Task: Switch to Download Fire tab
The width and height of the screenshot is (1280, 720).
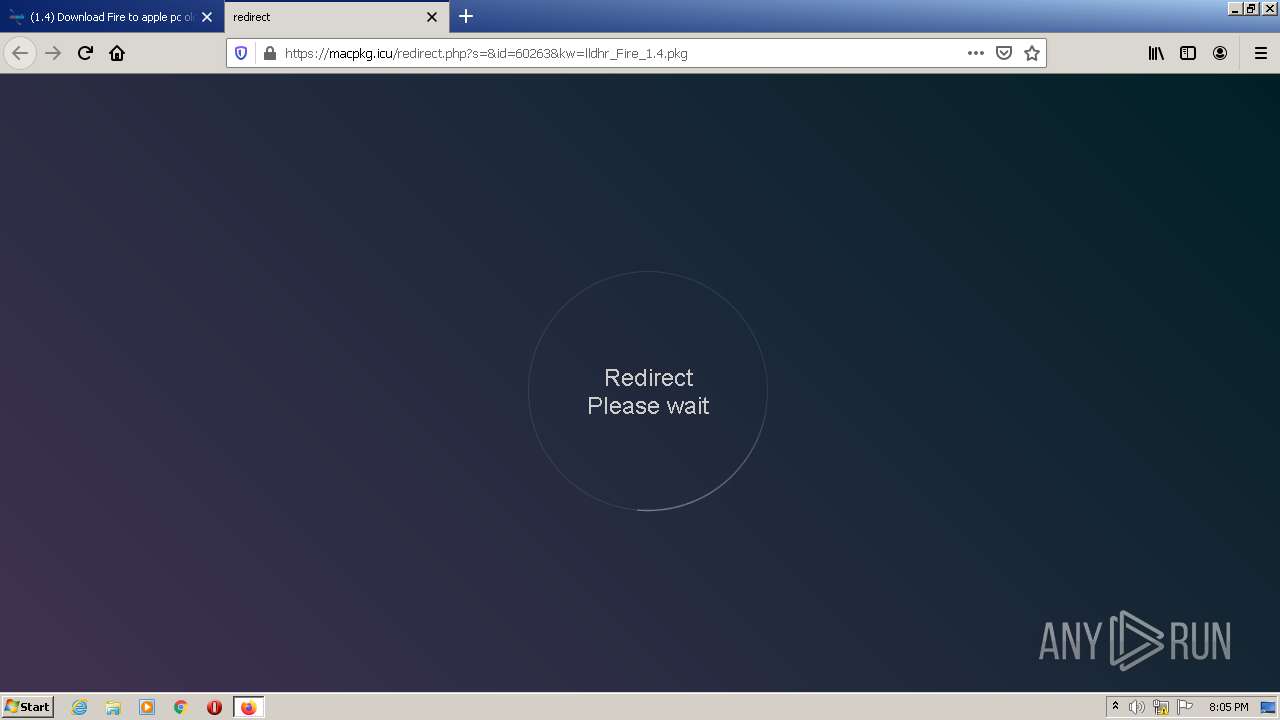Action: (x=110, y=17)
